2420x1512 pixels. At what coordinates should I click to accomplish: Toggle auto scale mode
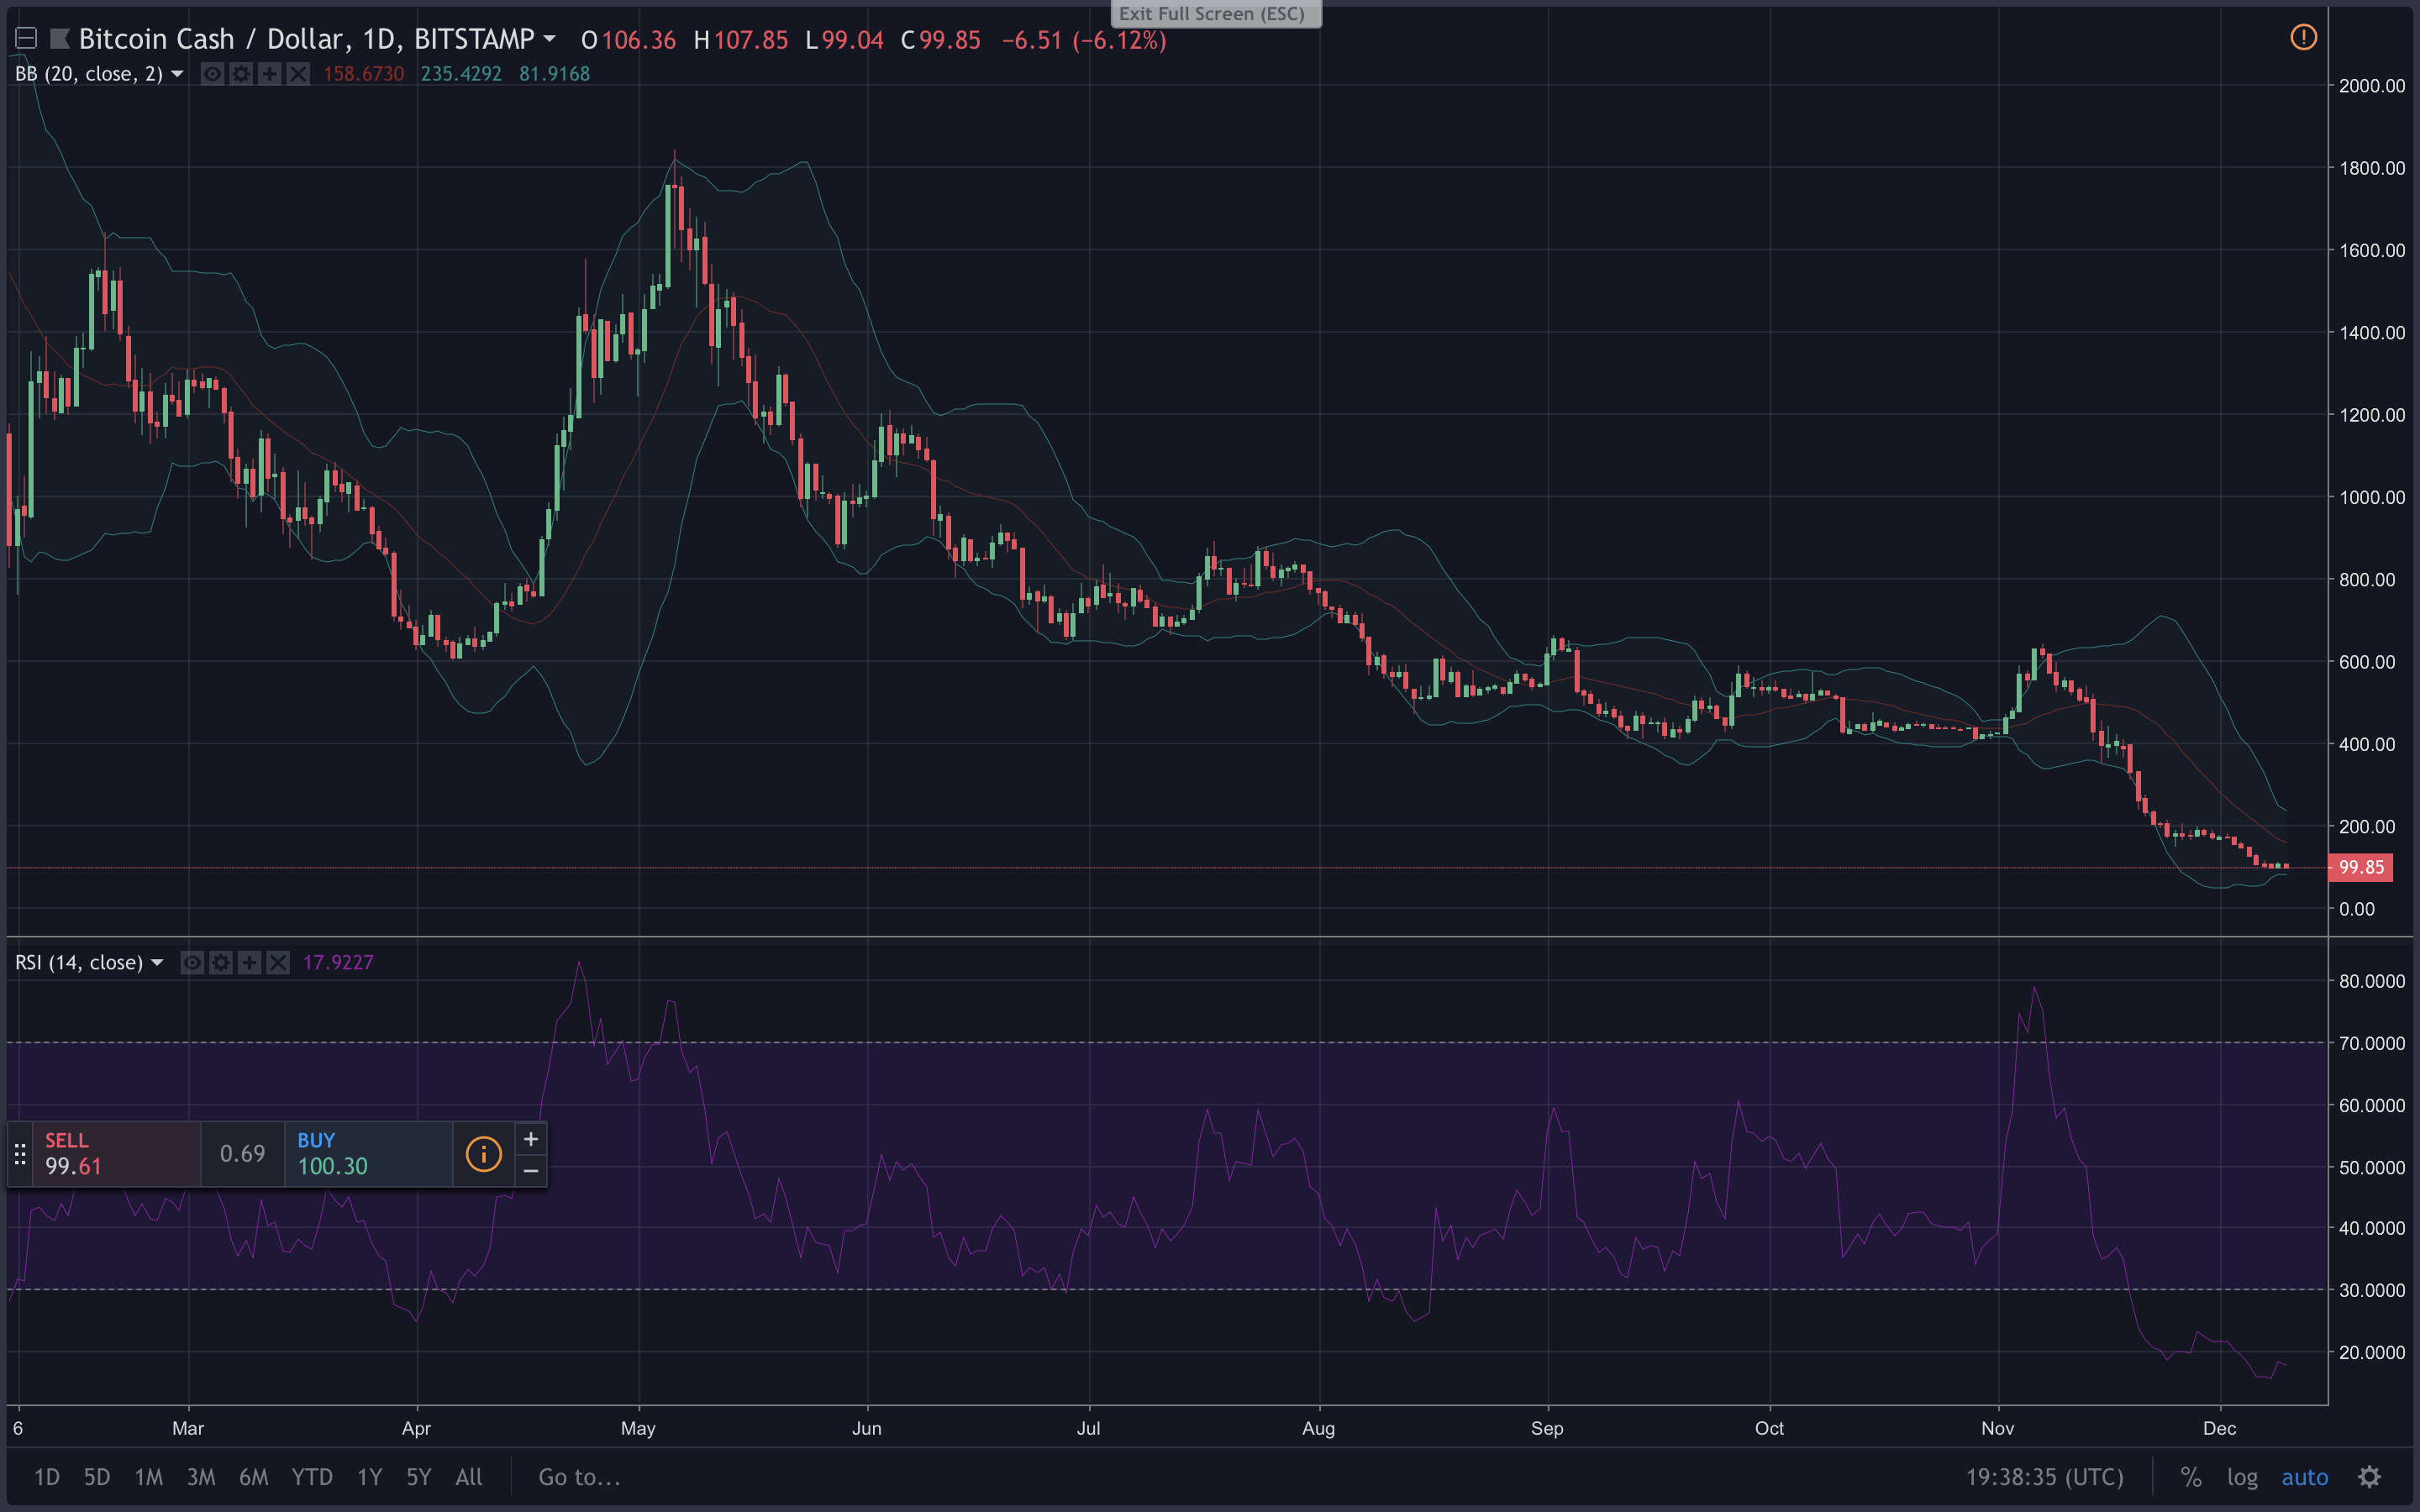pos(2305,1477)
